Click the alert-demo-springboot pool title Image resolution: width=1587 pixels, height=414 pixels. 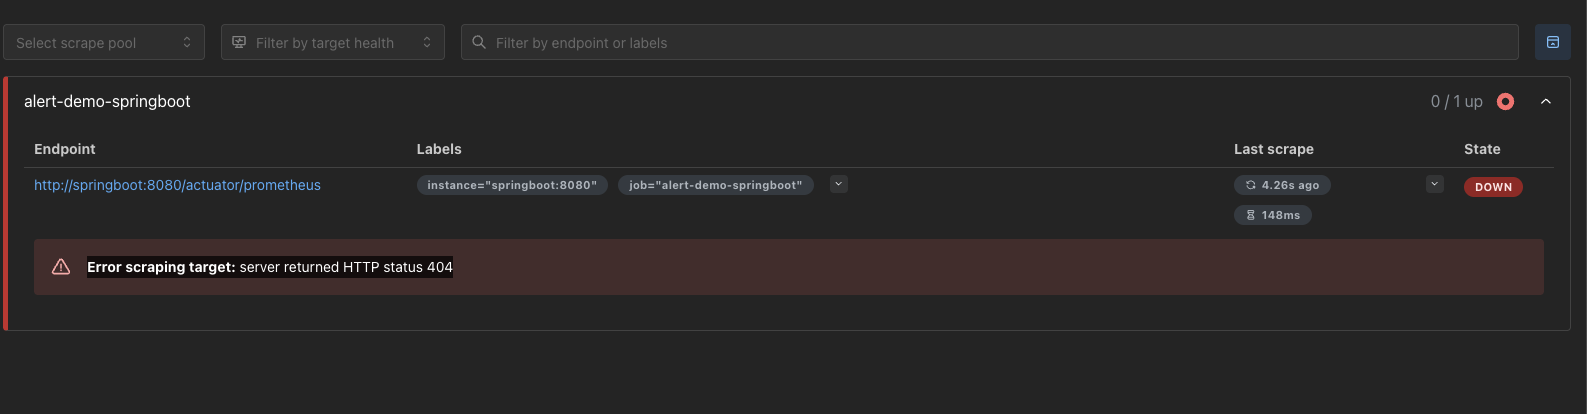click(107, 101)
